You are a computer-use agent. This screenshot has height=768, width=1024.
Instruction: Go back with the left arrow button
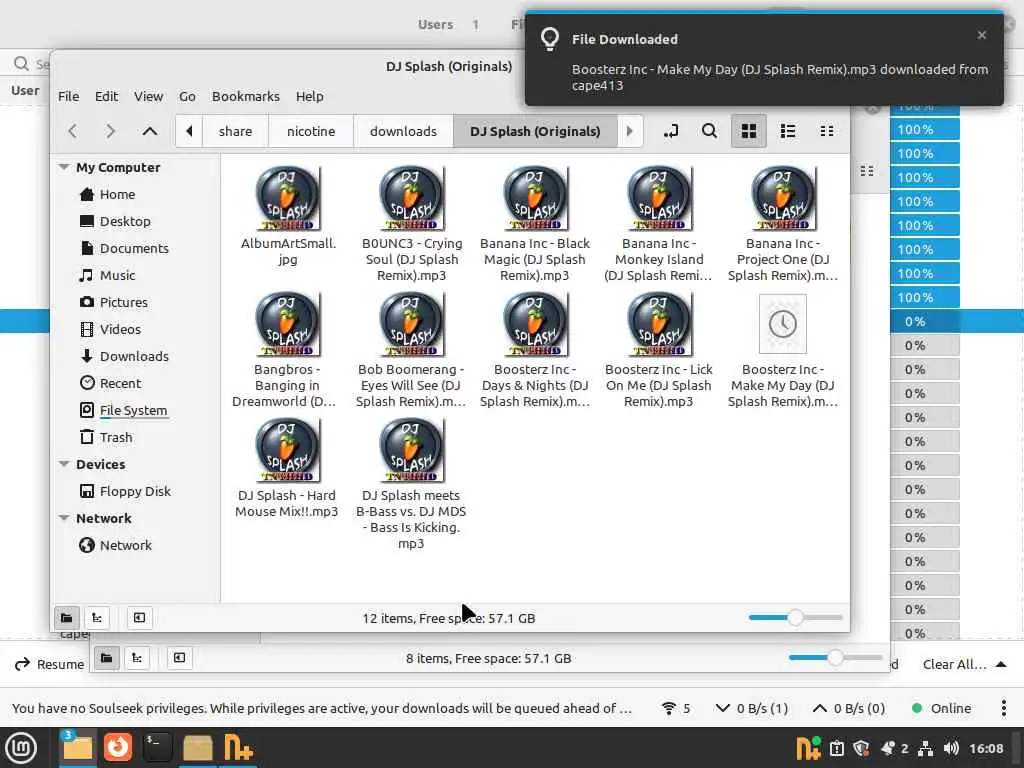pos(72,131)
